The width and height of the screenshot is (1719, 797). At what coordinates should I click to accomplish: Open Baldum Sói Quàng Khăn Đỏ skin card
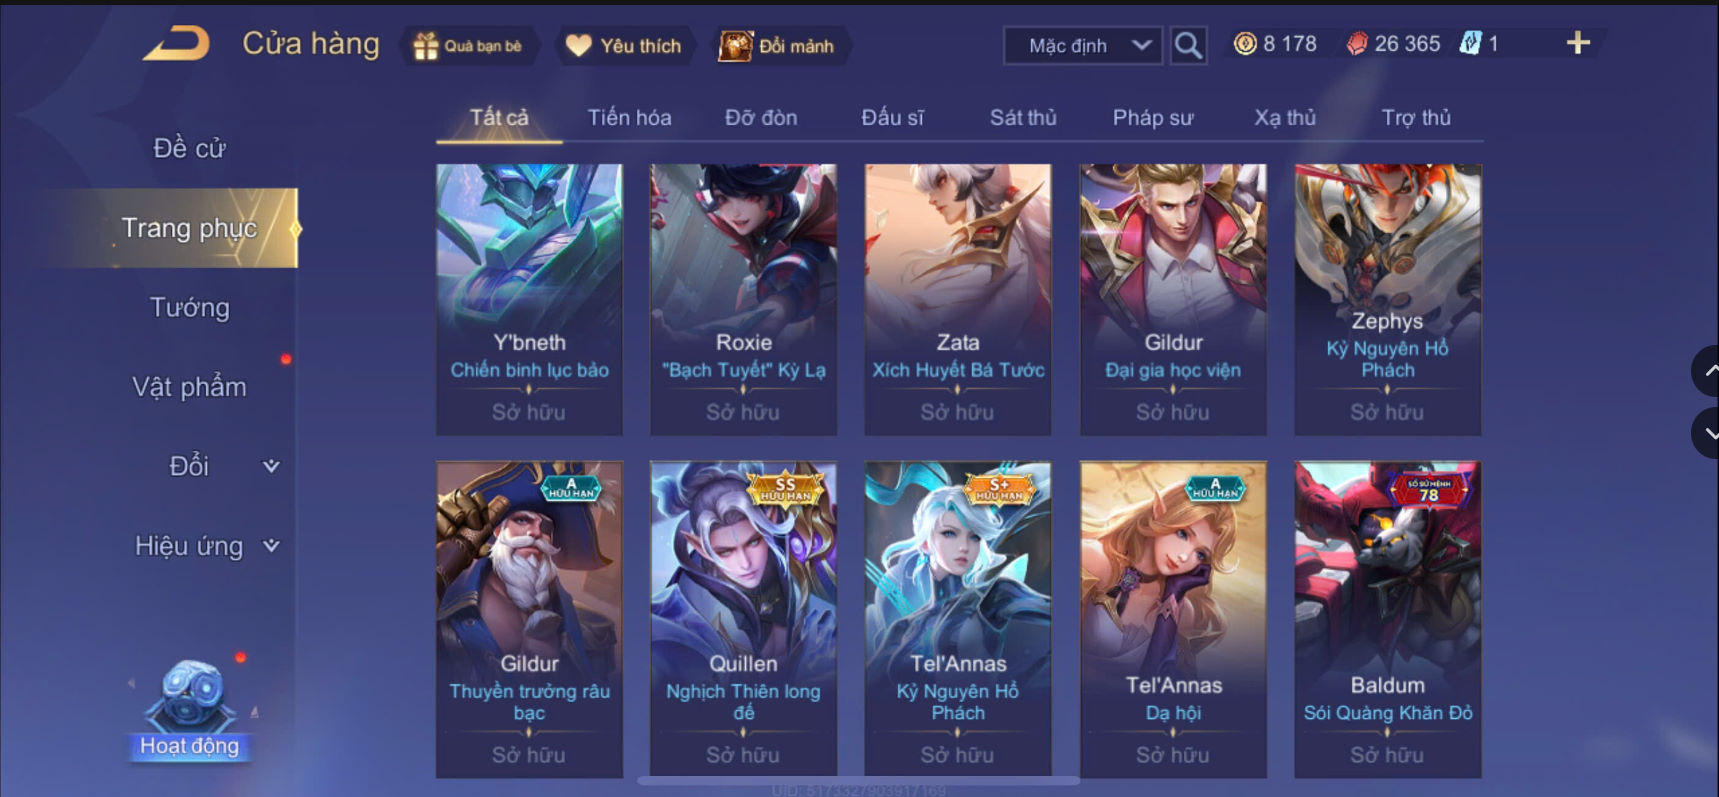[1387, 619]
